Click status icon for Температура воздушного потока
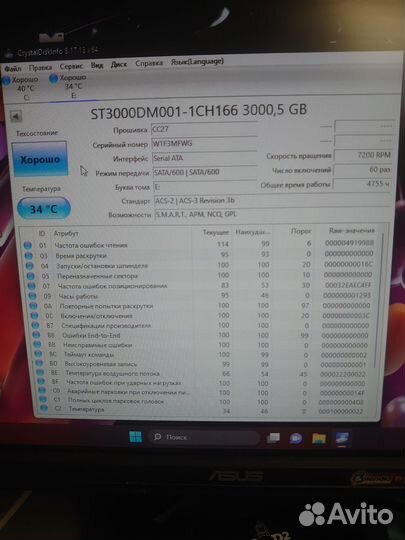This screenshot has width=405, height=540. point(40,373)
